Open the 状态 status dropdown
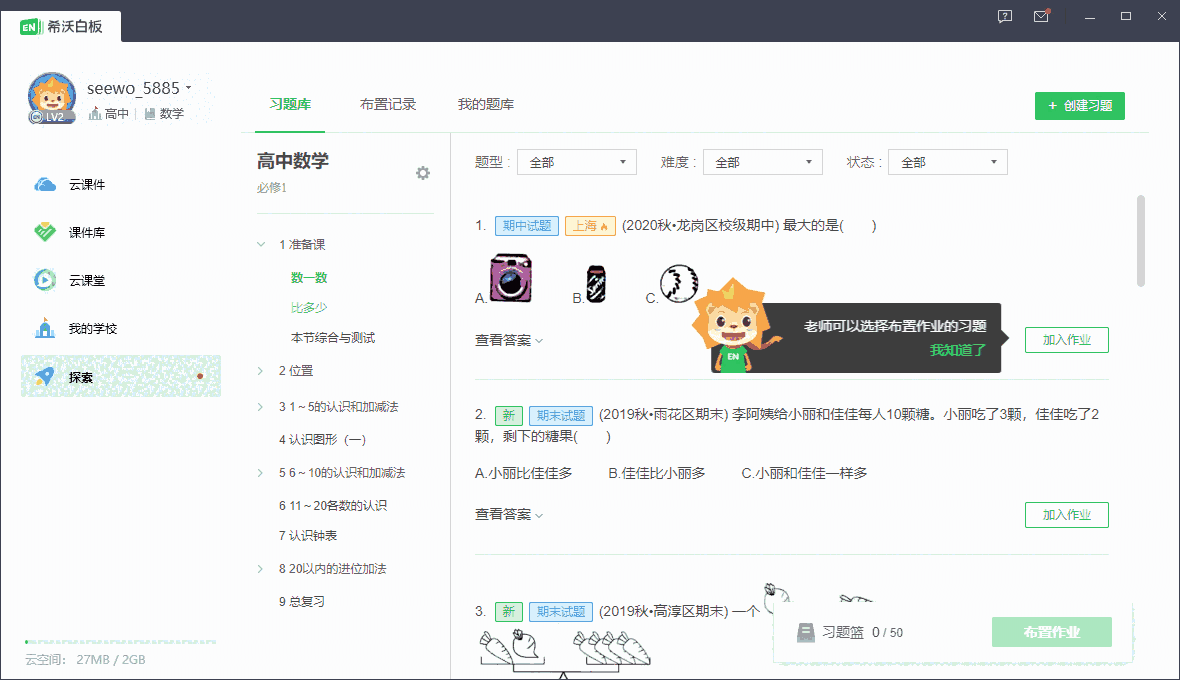The width and height of the screenshot is (1180, 680). click(947, 161)
